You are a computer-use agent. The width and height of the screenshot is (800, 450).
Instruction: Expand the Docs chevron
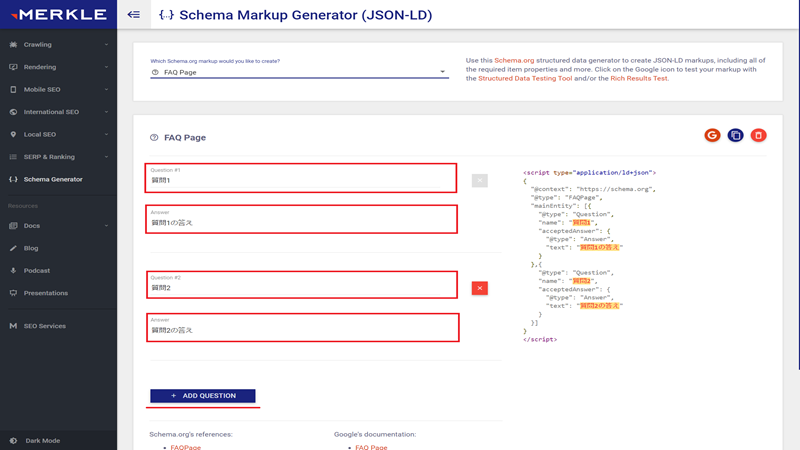[x=106, y=226]
